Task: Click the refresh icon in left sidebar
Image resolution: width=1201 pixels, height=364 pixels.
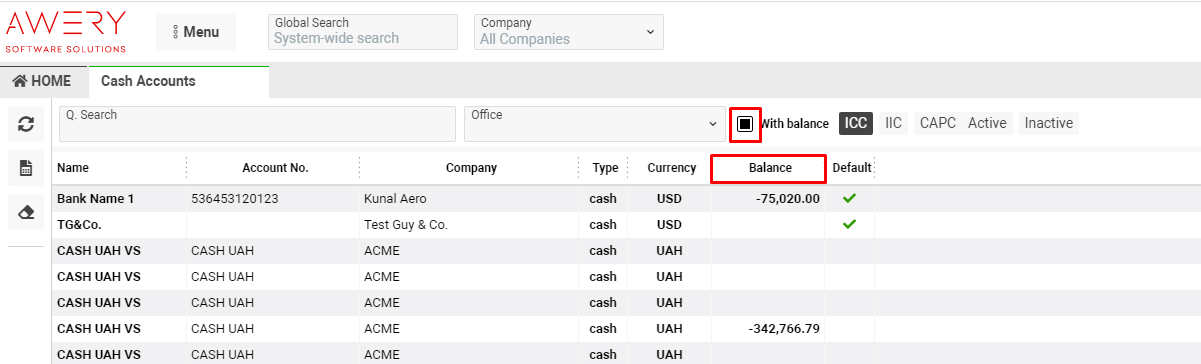Action: [27, 124]
